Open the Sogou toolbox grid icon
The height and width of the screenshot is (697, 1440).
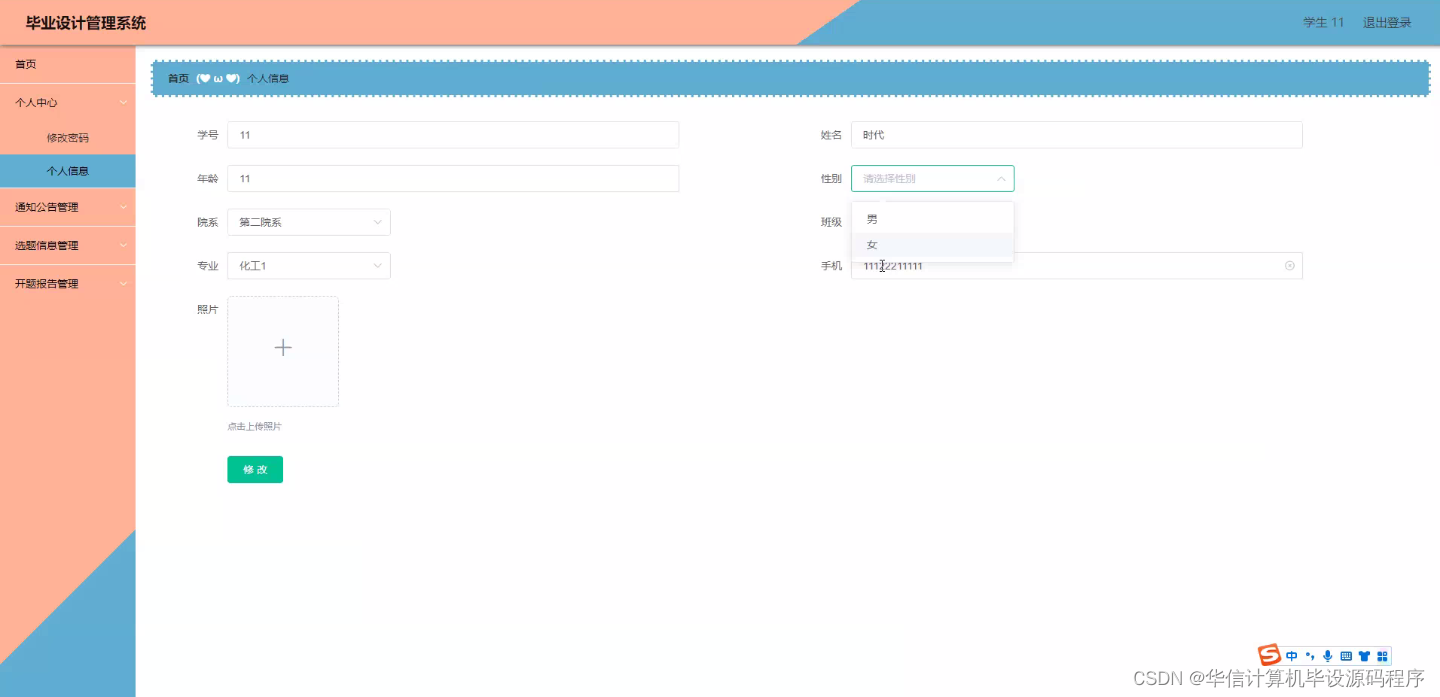coord(1382,656)
